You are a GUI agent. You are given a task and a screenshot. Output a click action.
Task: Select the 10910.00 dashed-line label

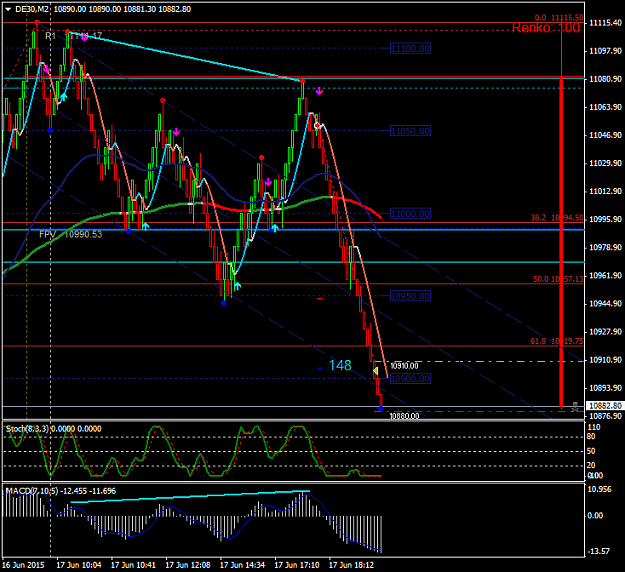pos(404,366)
